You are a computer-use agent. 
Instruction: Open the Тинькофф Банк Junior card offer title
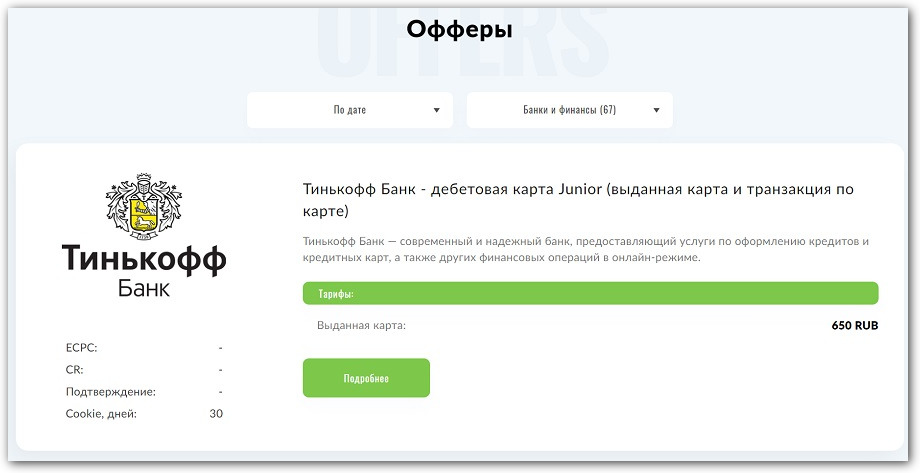[578, 200]
